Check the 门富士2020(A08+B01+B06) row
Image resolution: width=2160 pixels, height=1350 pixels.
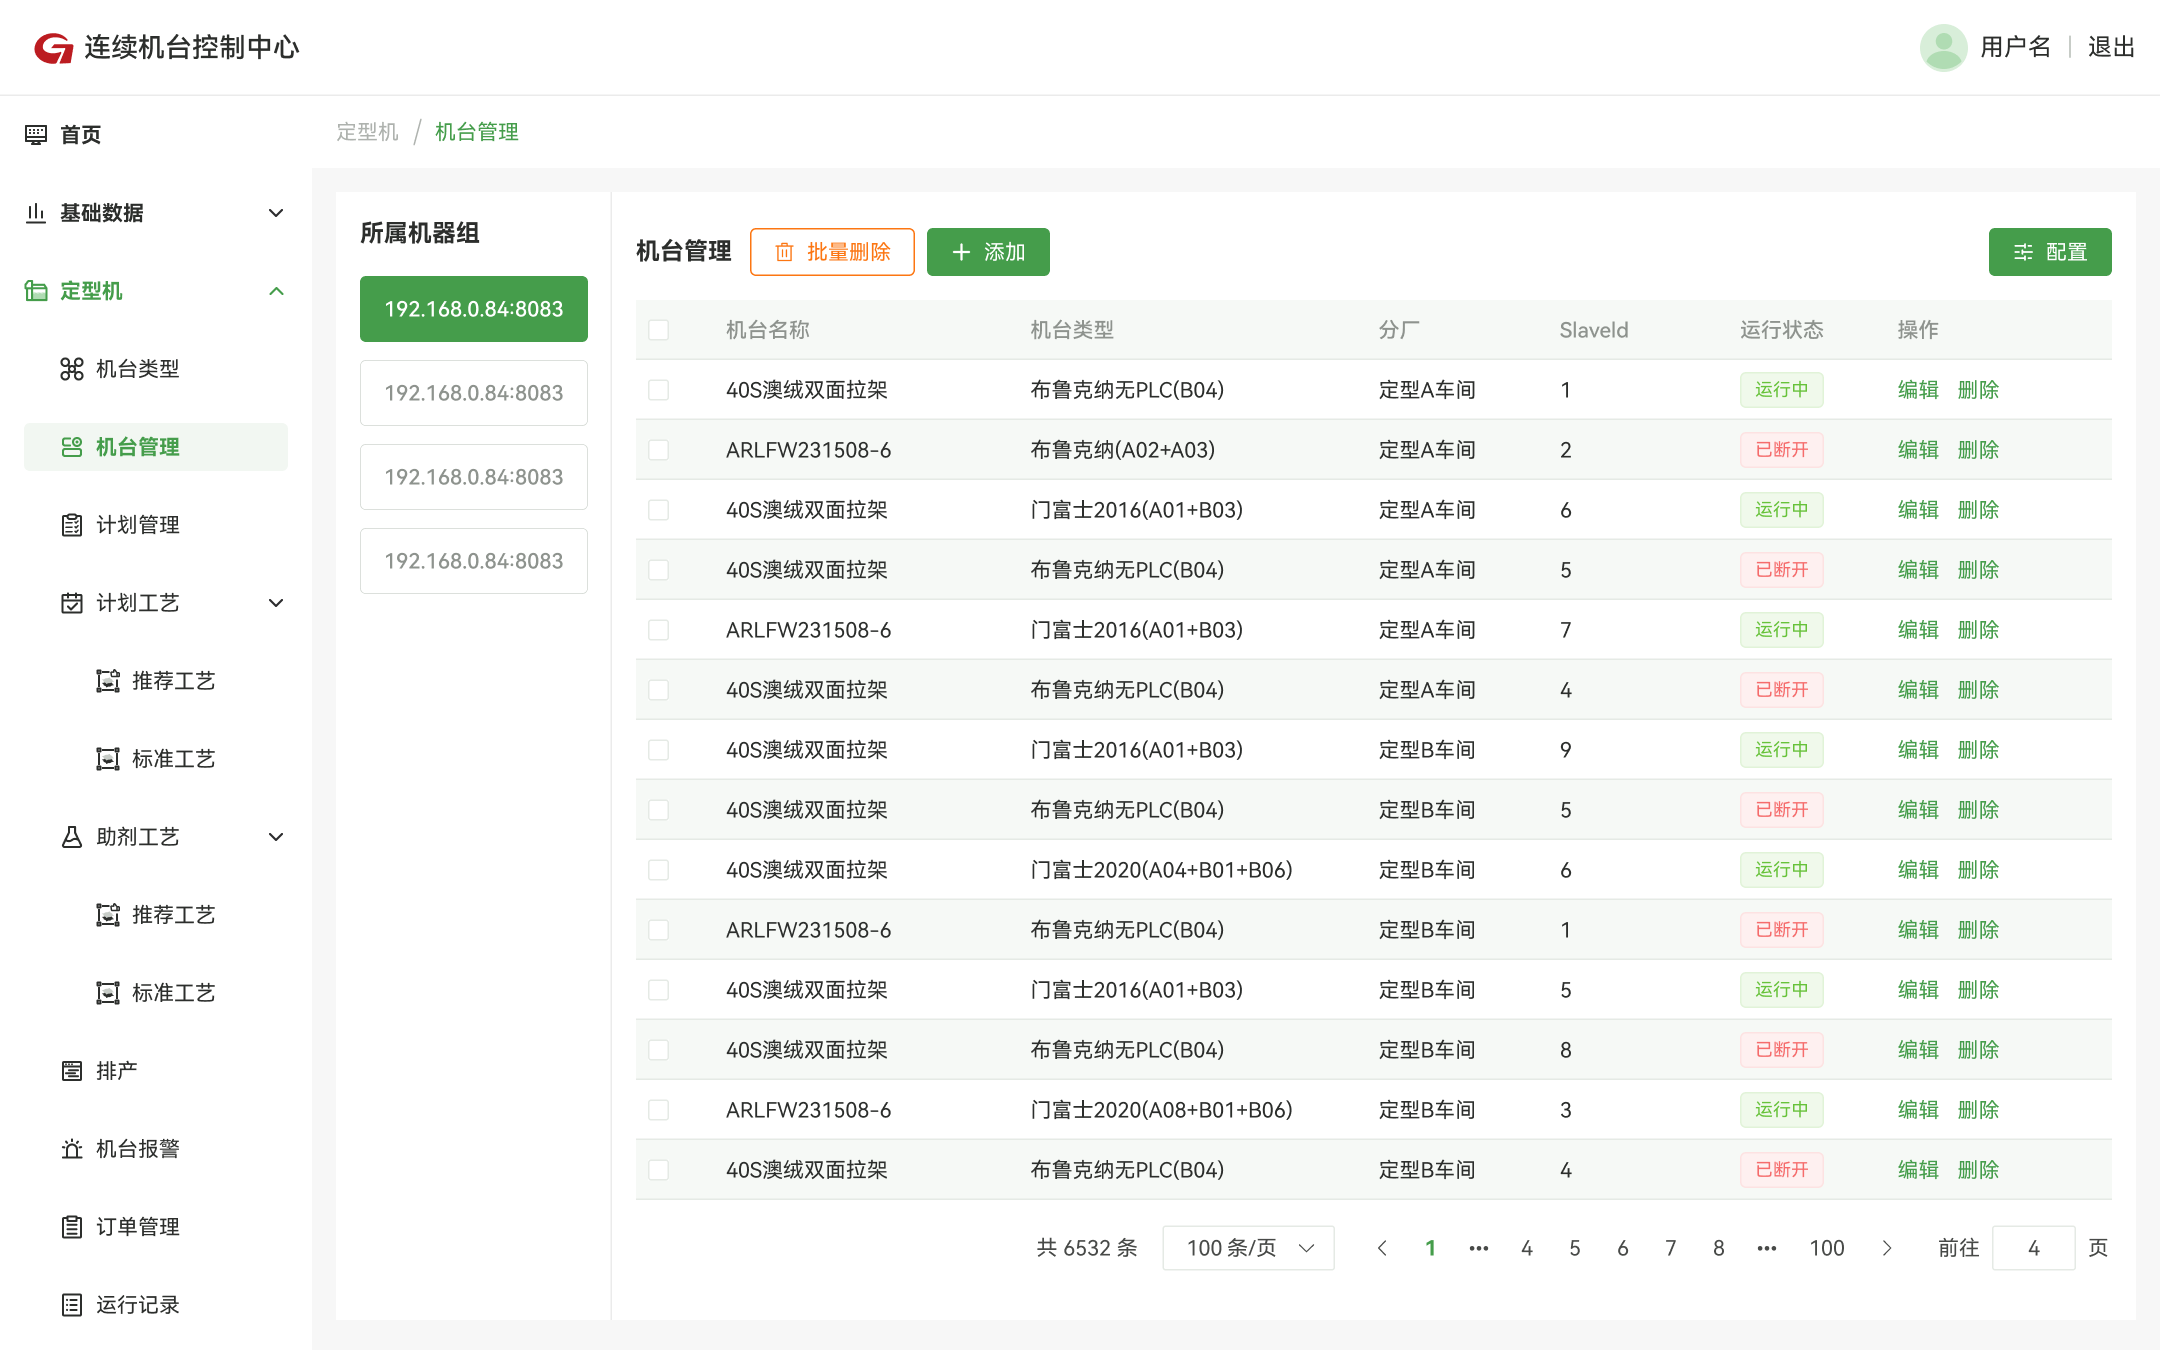coord(658,1110)
